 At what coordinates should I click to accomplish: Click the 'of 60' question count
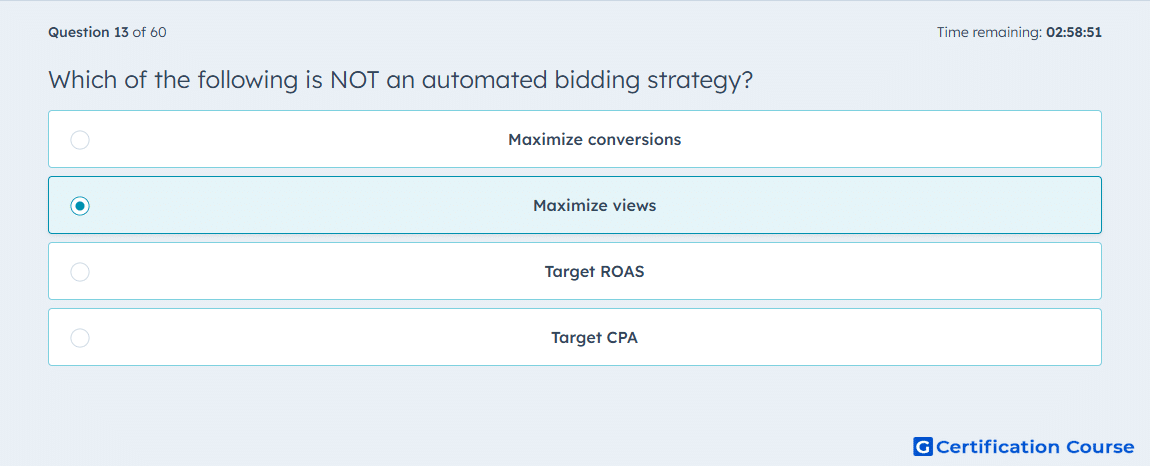coord(149,32)
